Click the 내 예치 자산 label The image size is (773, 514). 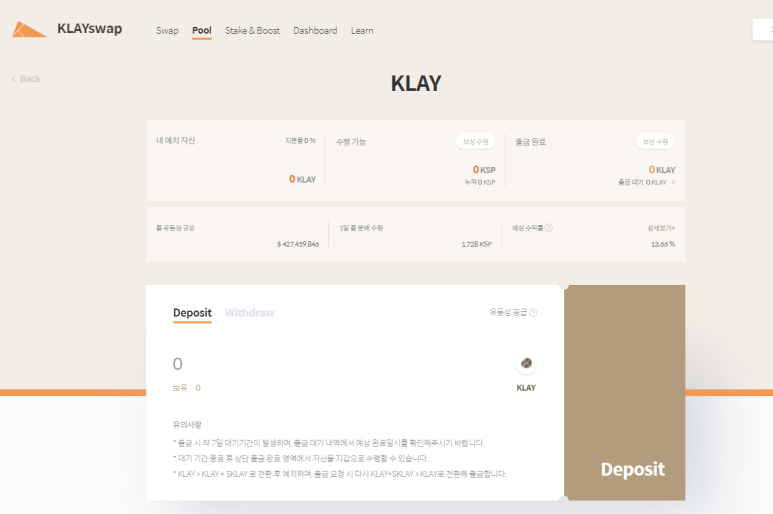pyautogui.click(x=176, y=140)
